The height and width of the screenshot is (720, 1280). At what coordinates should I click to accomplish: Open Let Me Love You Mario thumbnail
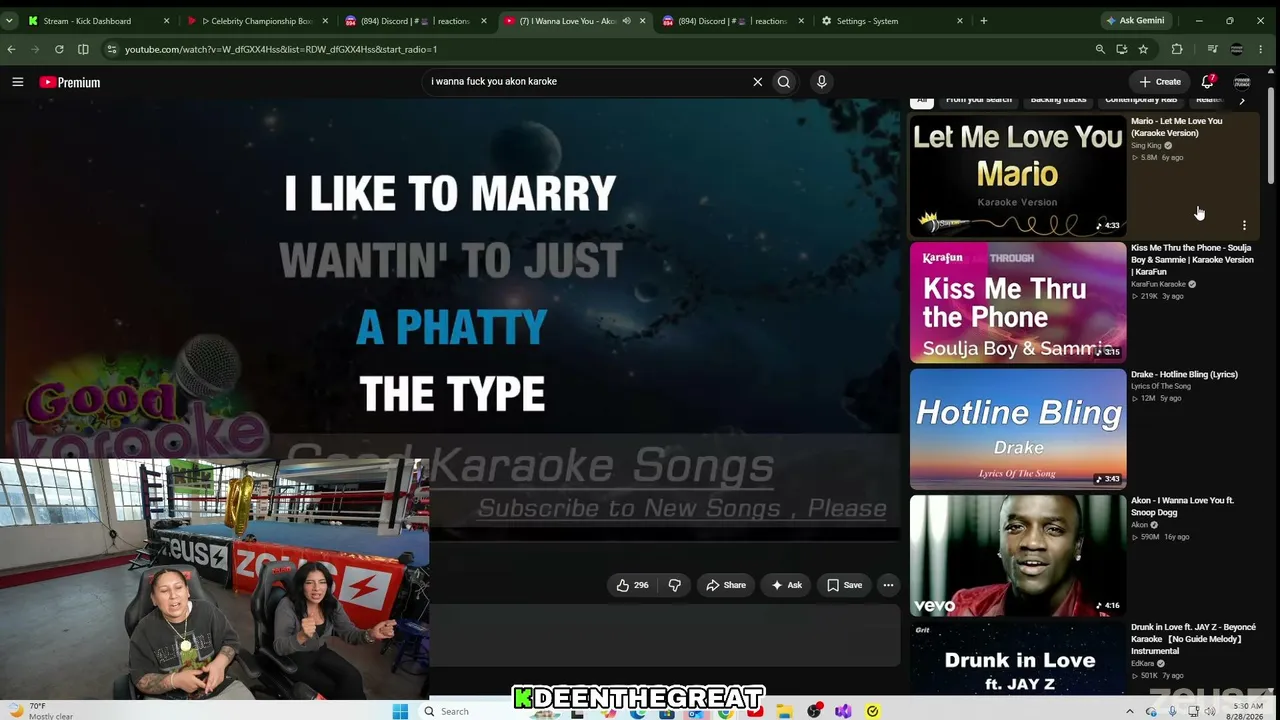tap(1018, 176)
